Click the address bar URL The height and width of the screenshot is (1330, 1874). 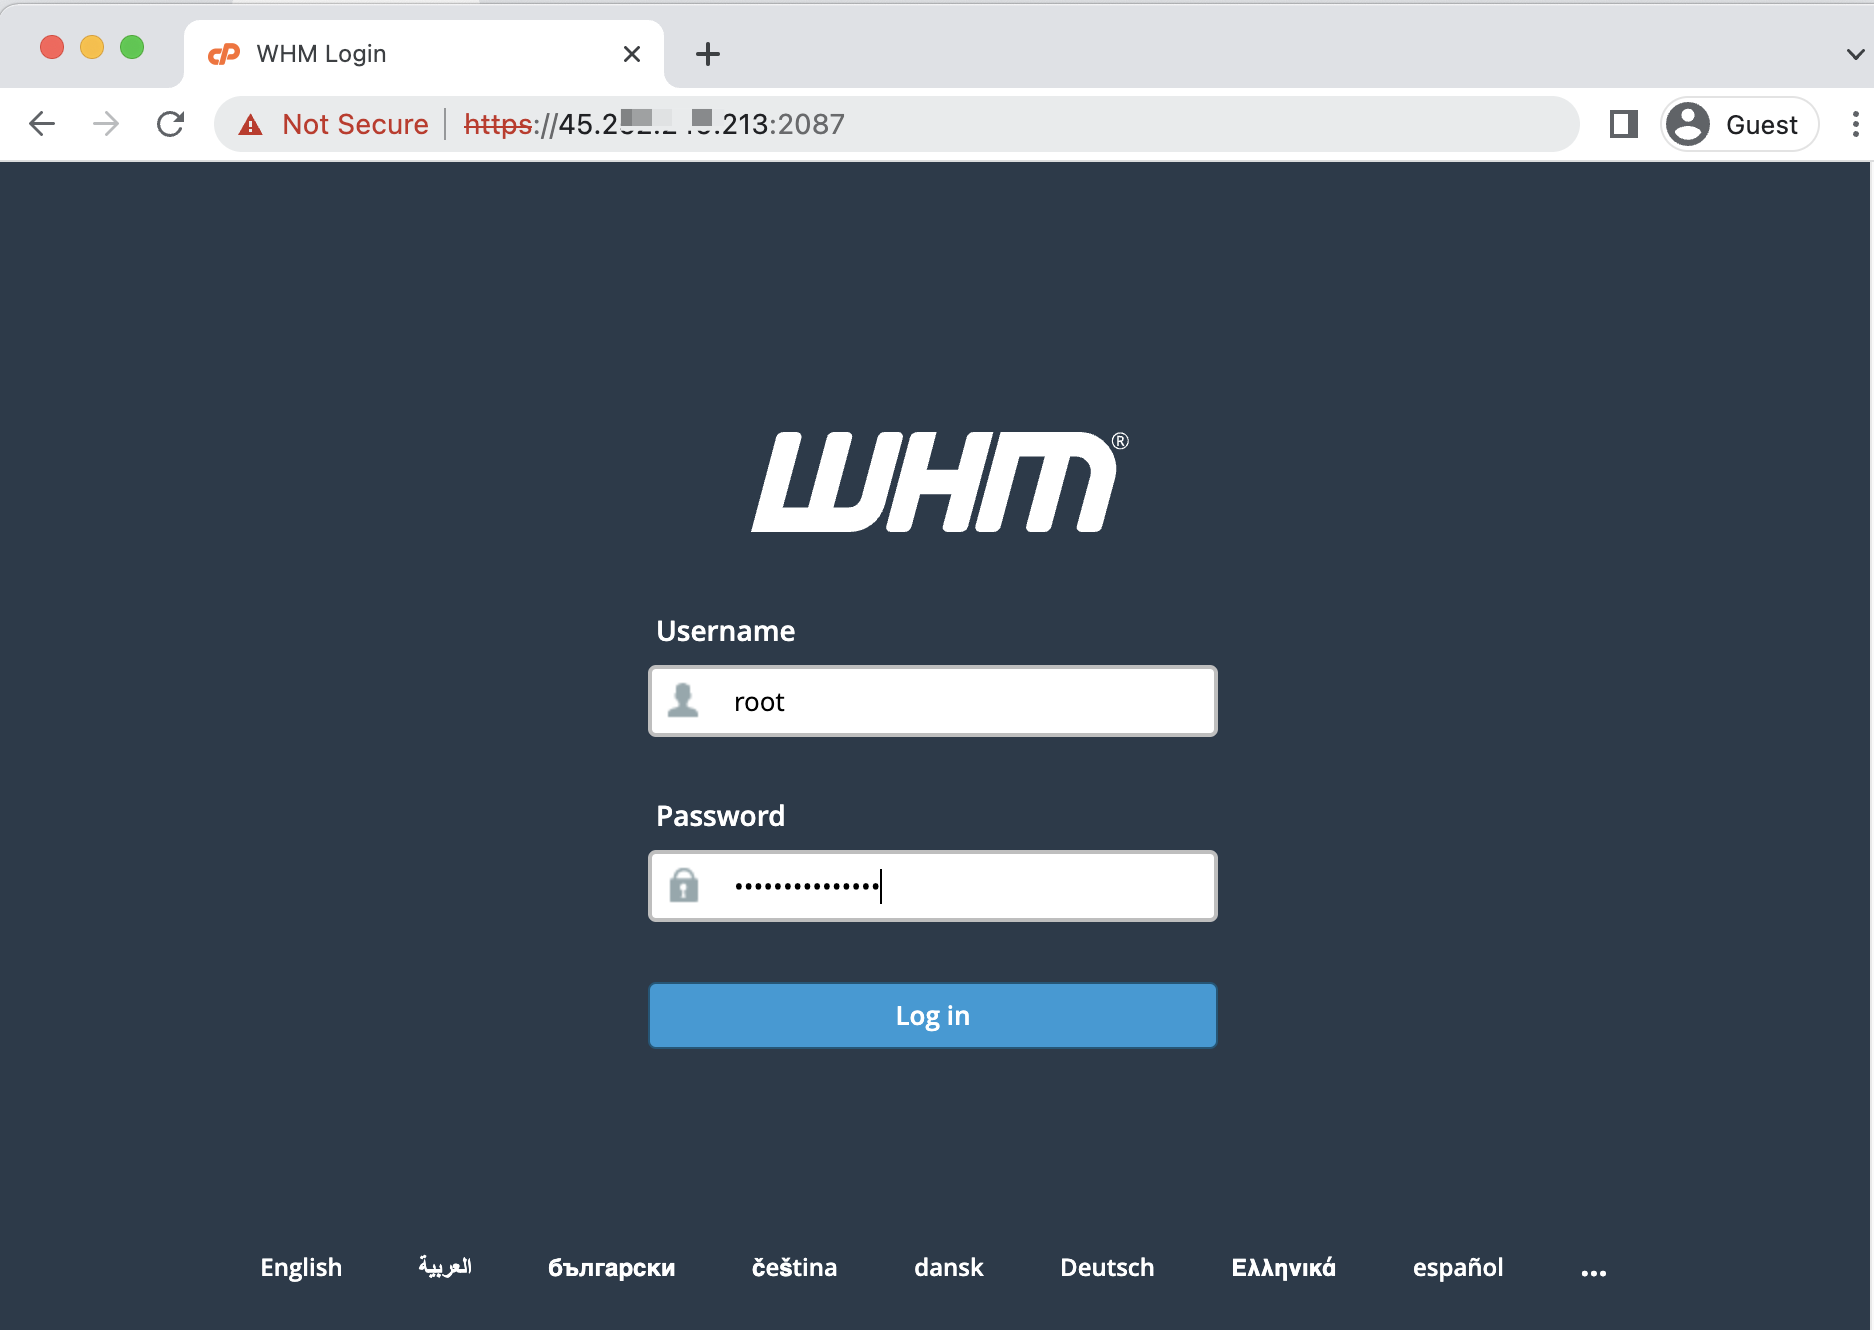[654, 124]
